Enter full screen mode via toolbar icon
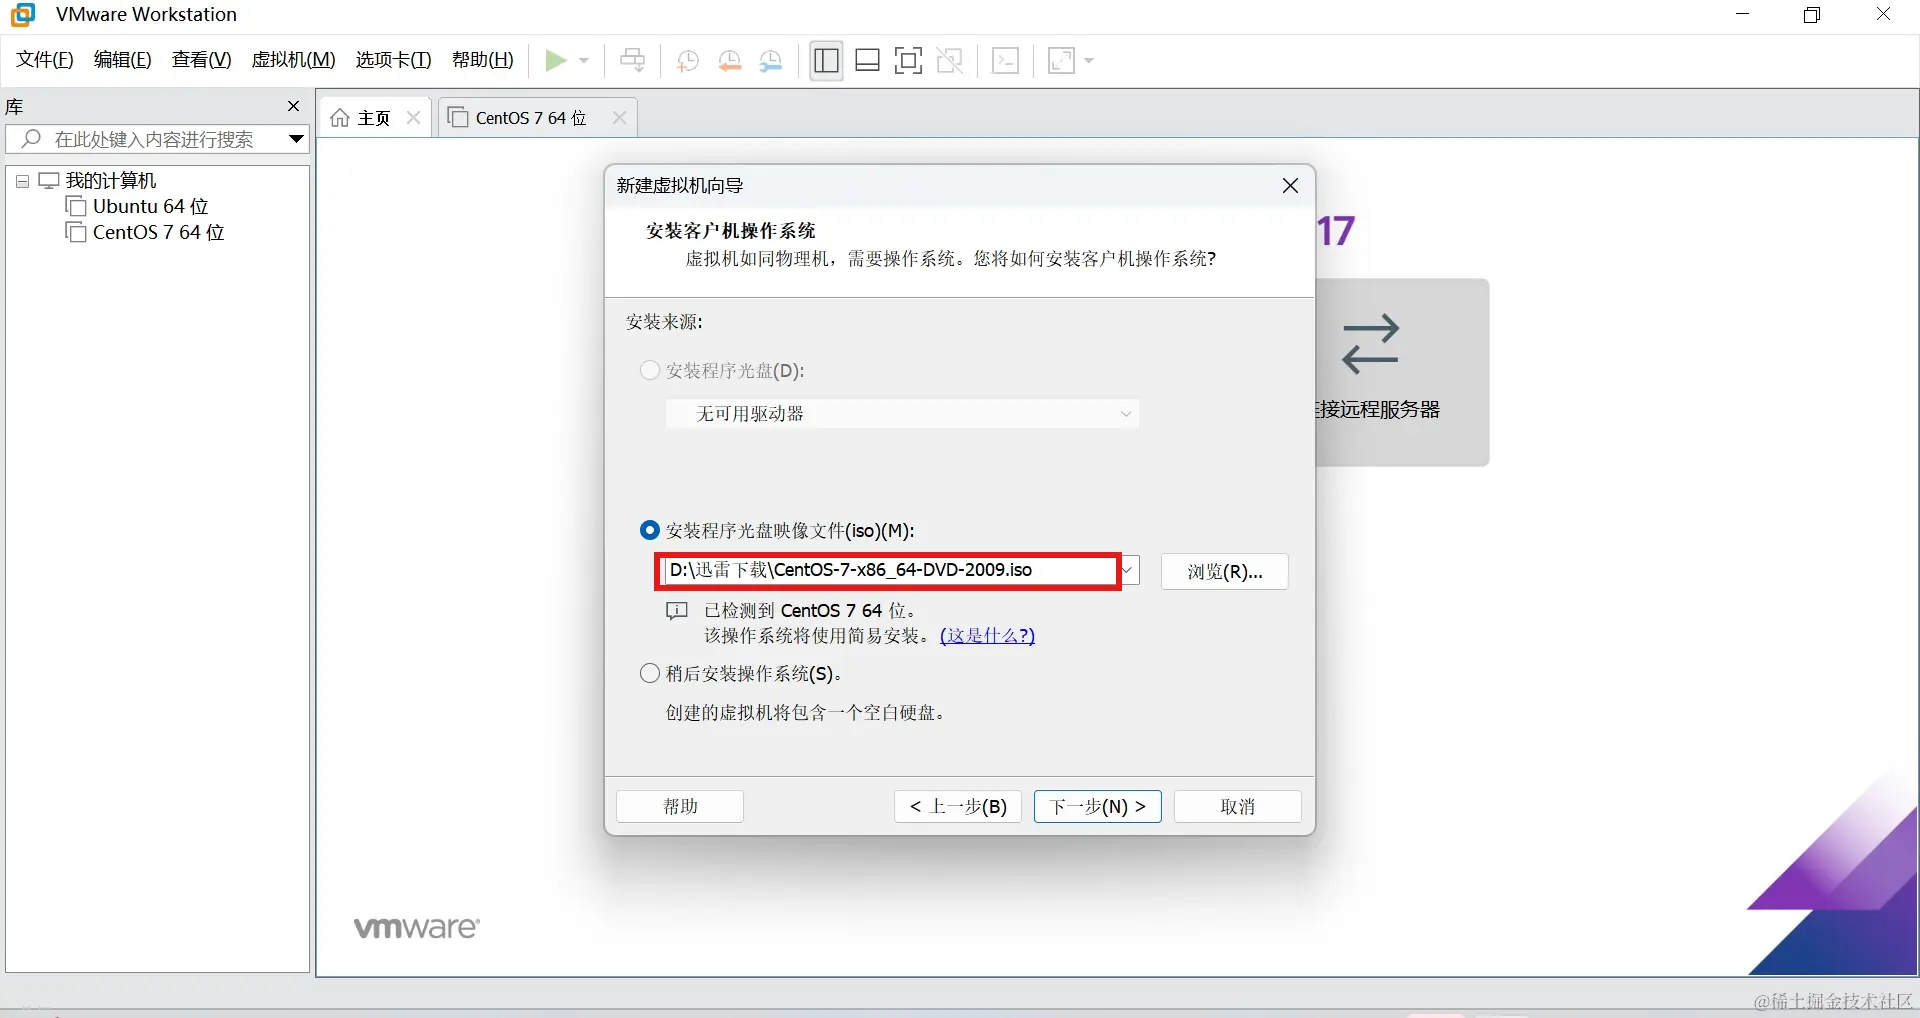This screenshot has width=1920, height=1018. [x=908, y=61]
